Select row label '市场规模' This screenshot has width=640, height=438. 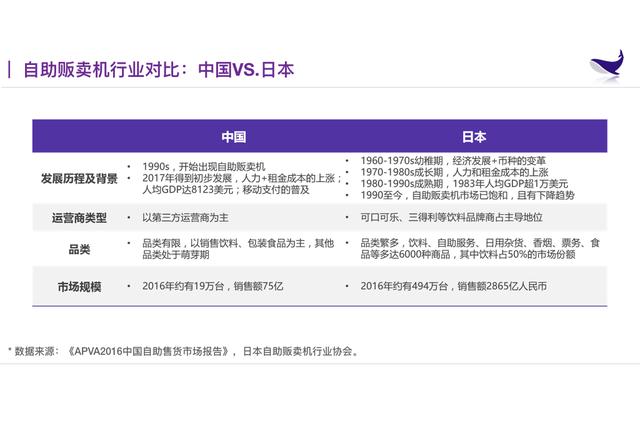[79, 287]
